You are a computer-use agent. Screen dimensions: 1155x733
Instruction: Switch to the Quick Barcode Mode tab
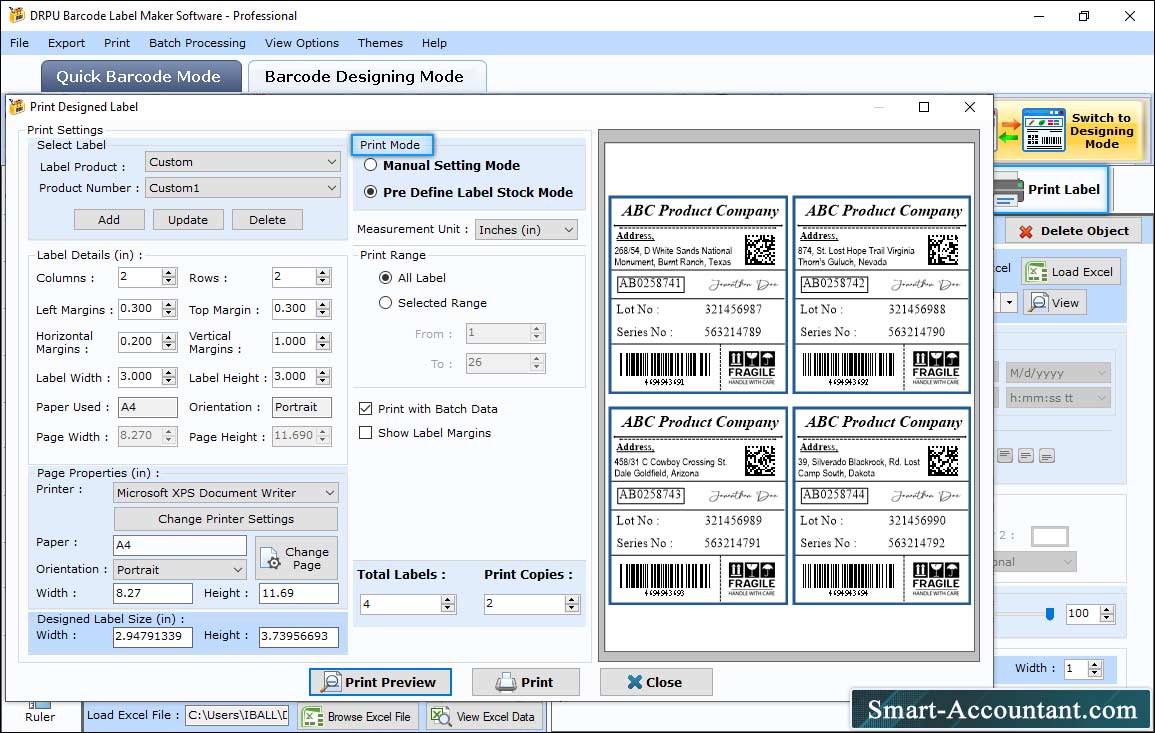click(141, 77)
